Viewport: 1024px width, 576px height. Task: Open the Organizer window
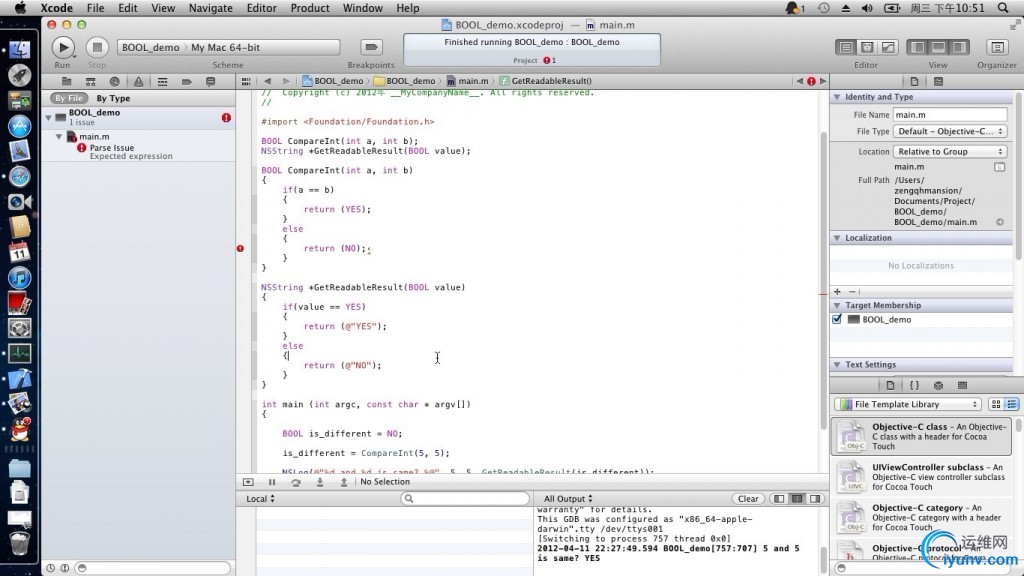click(x=996, y=47)
